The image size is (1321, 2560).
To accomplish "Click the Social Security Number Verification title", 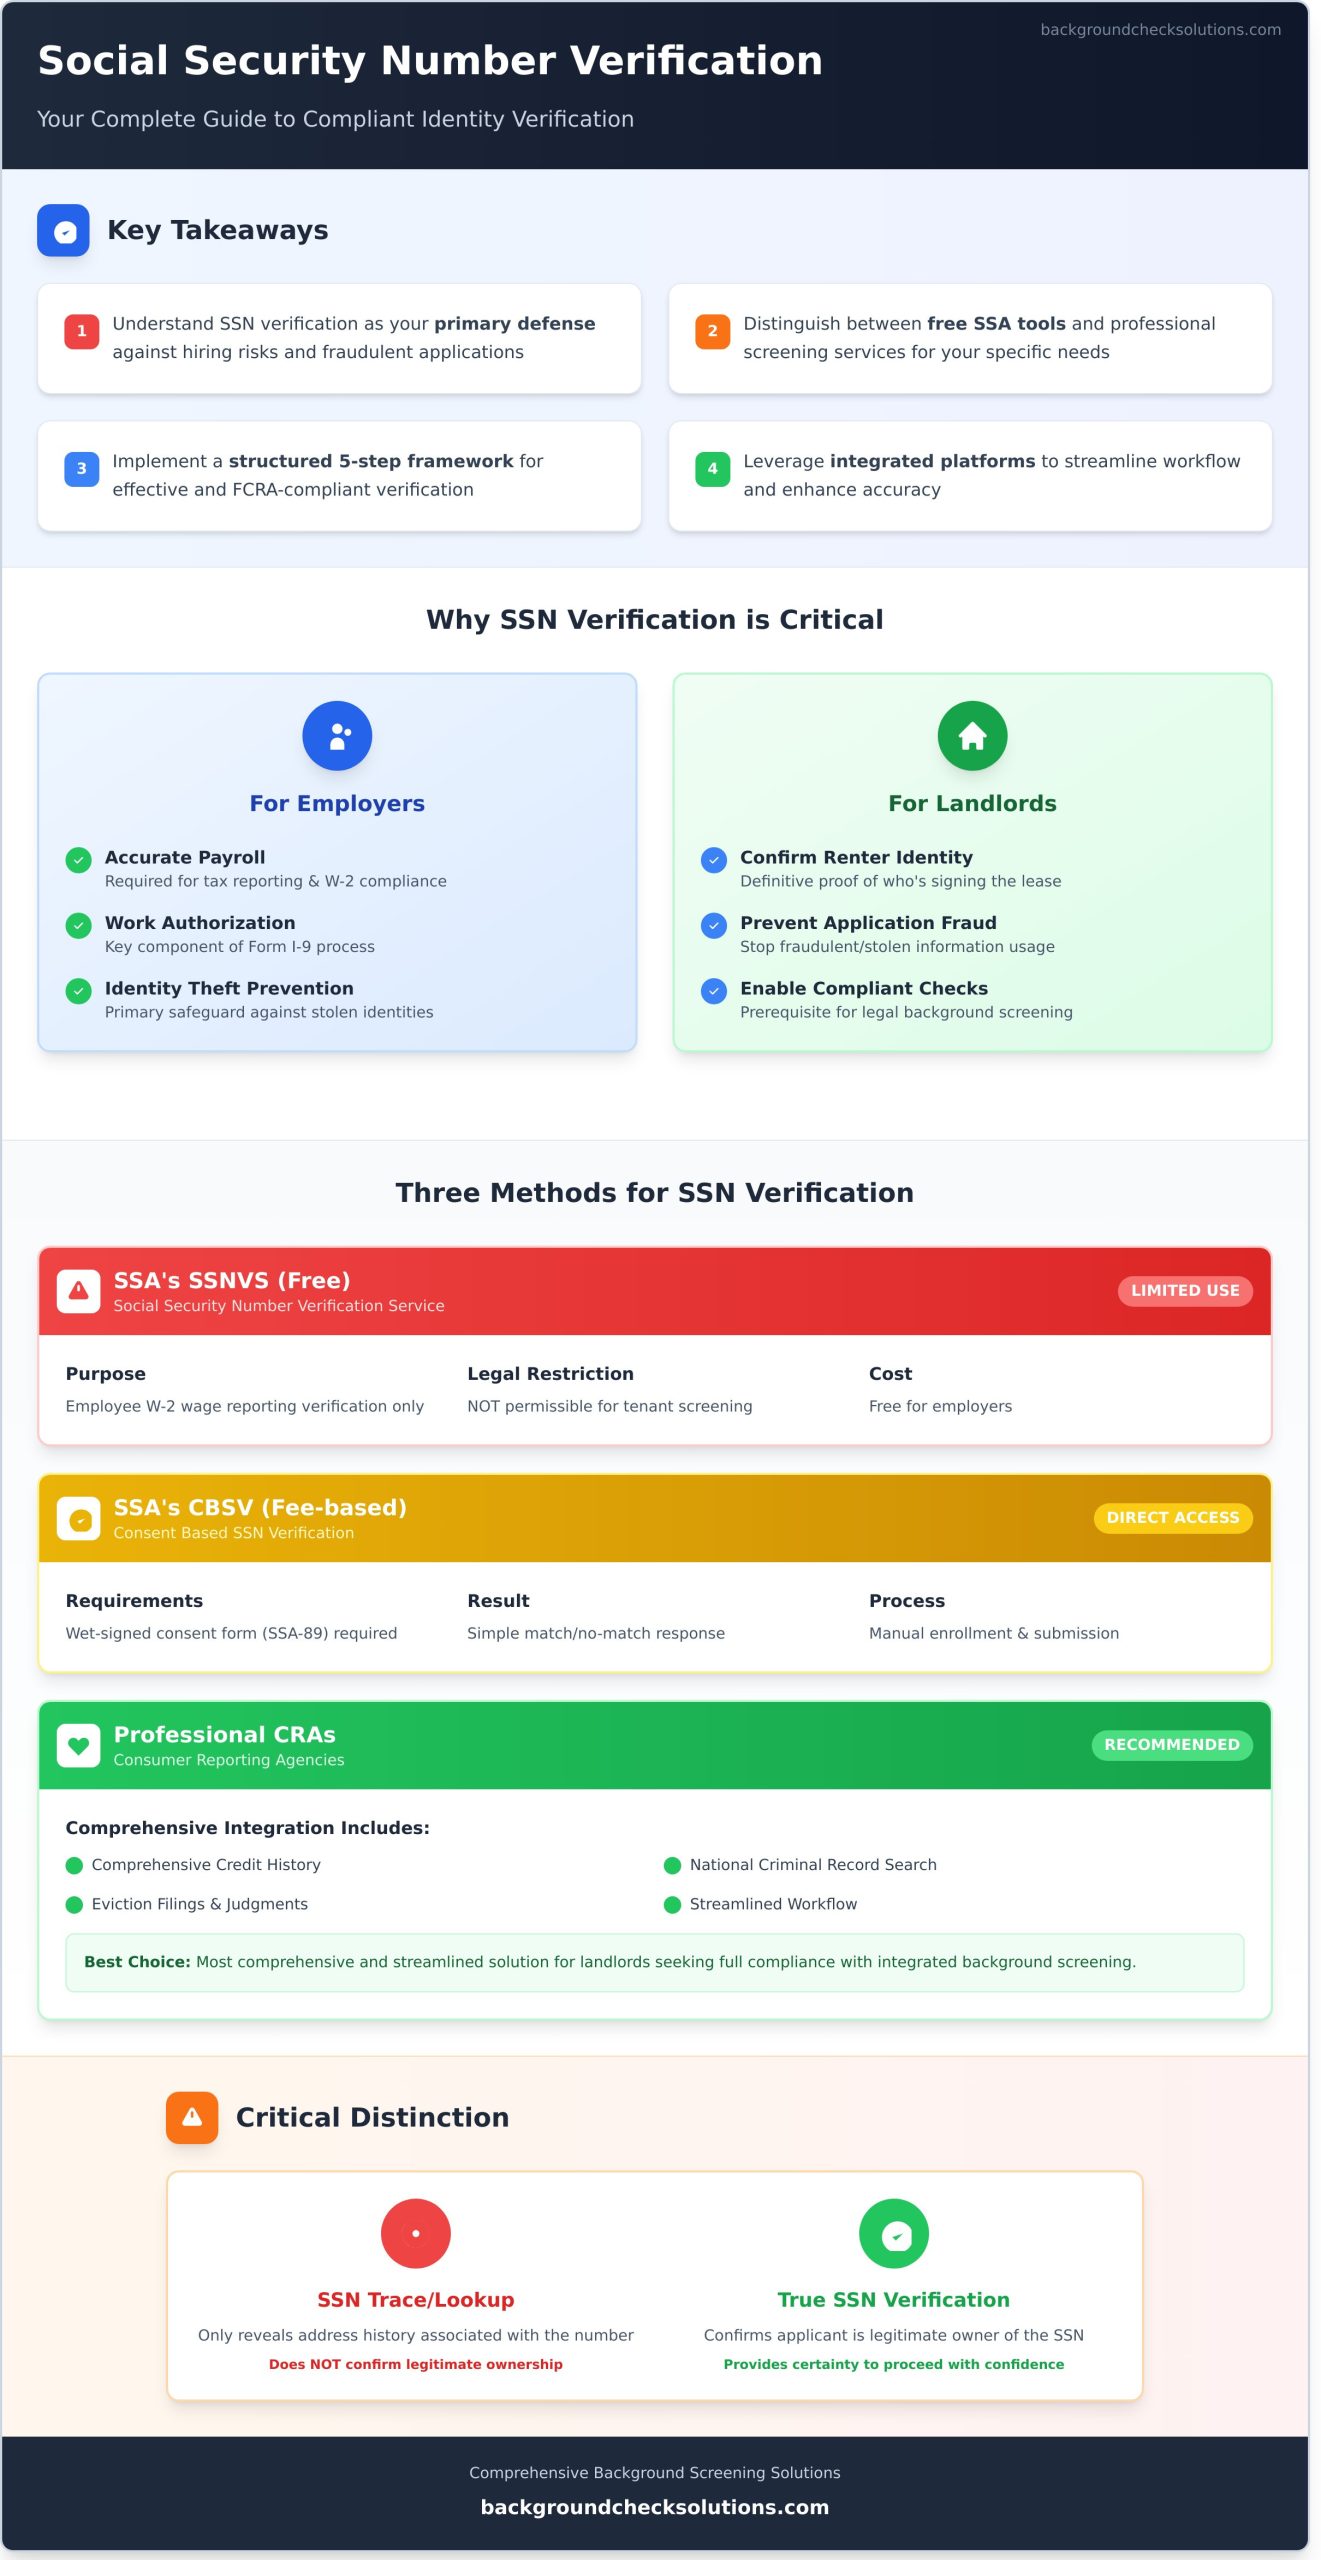I will [430, 61].
